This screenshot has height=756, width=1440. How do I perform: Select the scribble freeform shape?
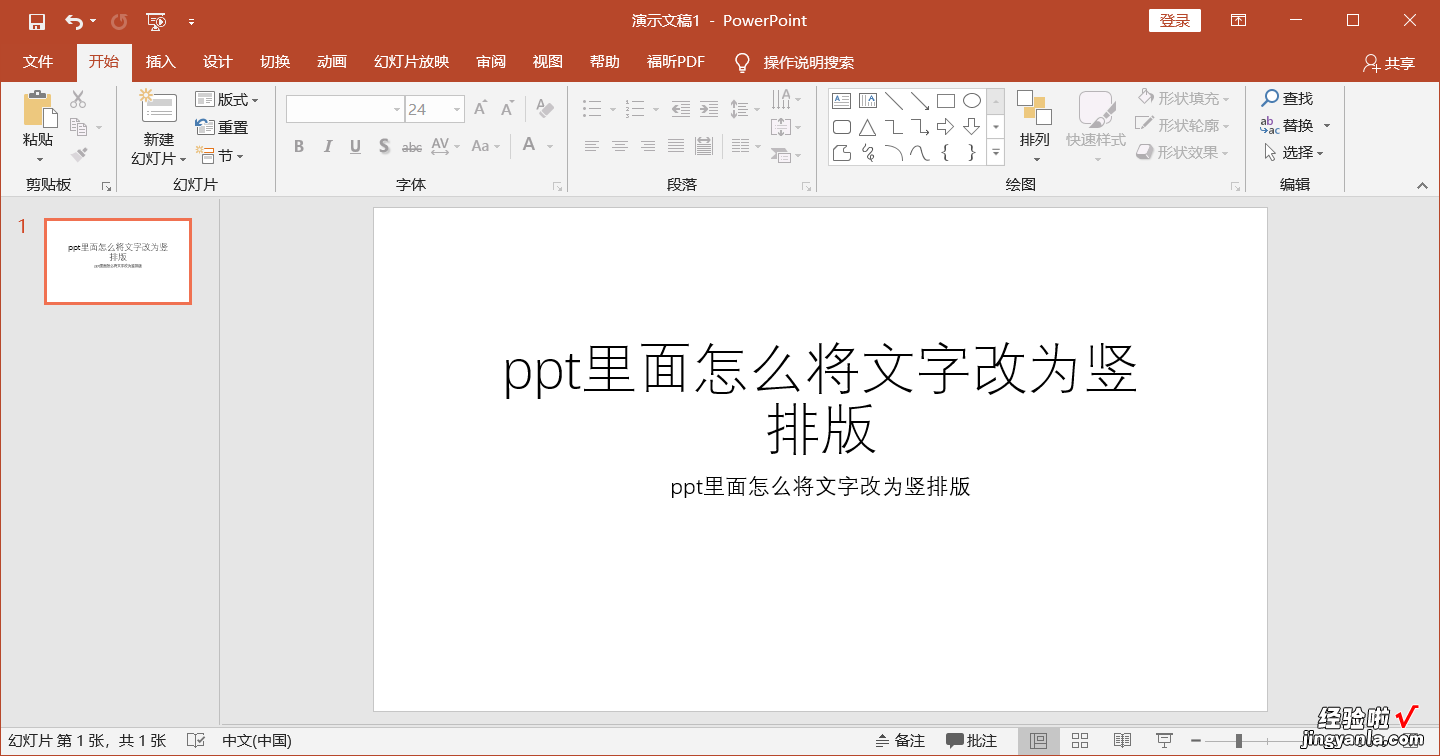tap(868, 153)
